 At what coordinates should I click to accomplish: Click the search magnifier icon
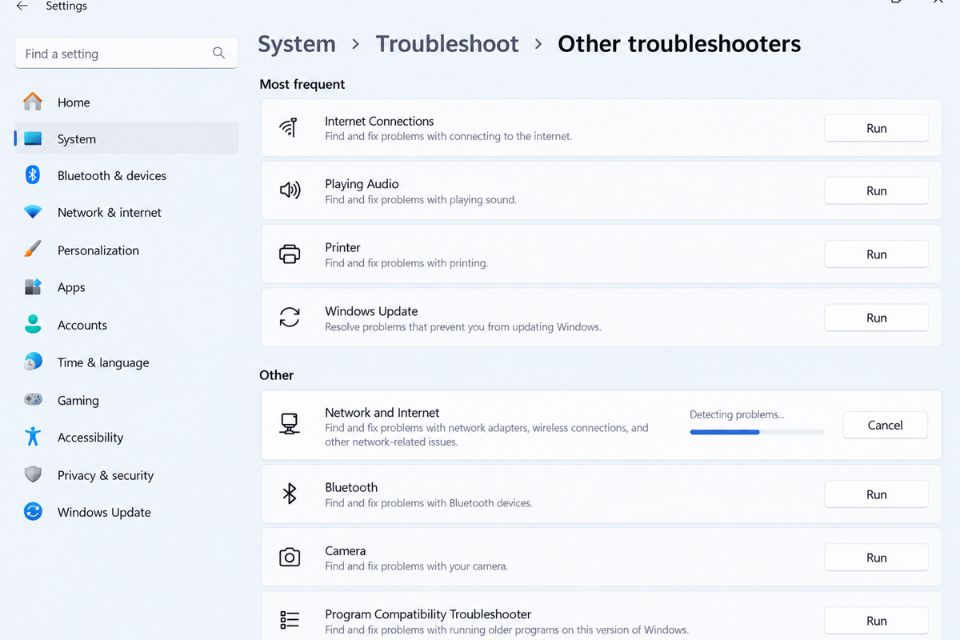coord(219,53)
